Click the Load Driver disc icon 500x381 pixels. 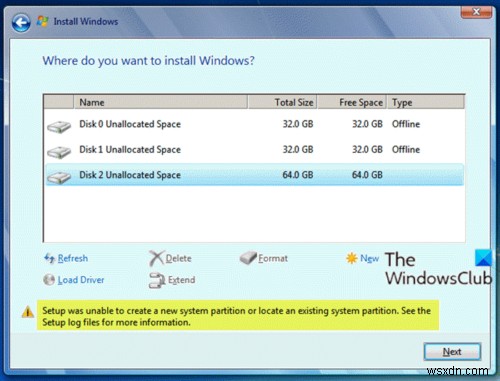tap(49, 280)
